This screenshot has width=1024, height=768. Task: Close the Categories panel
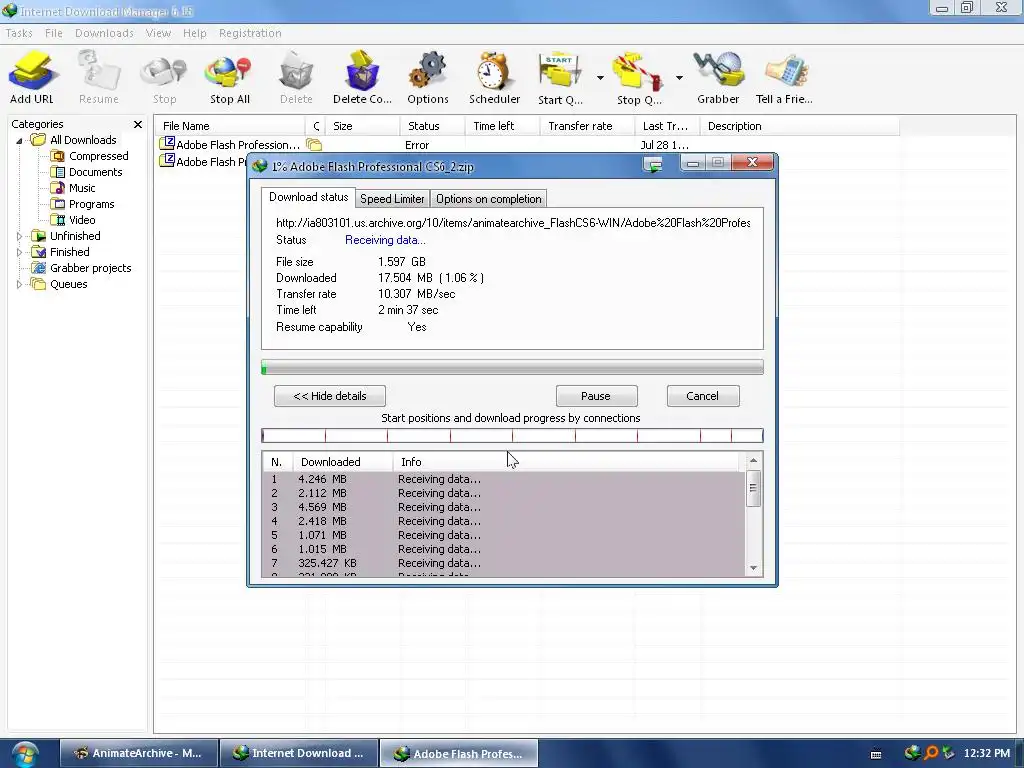138,124
